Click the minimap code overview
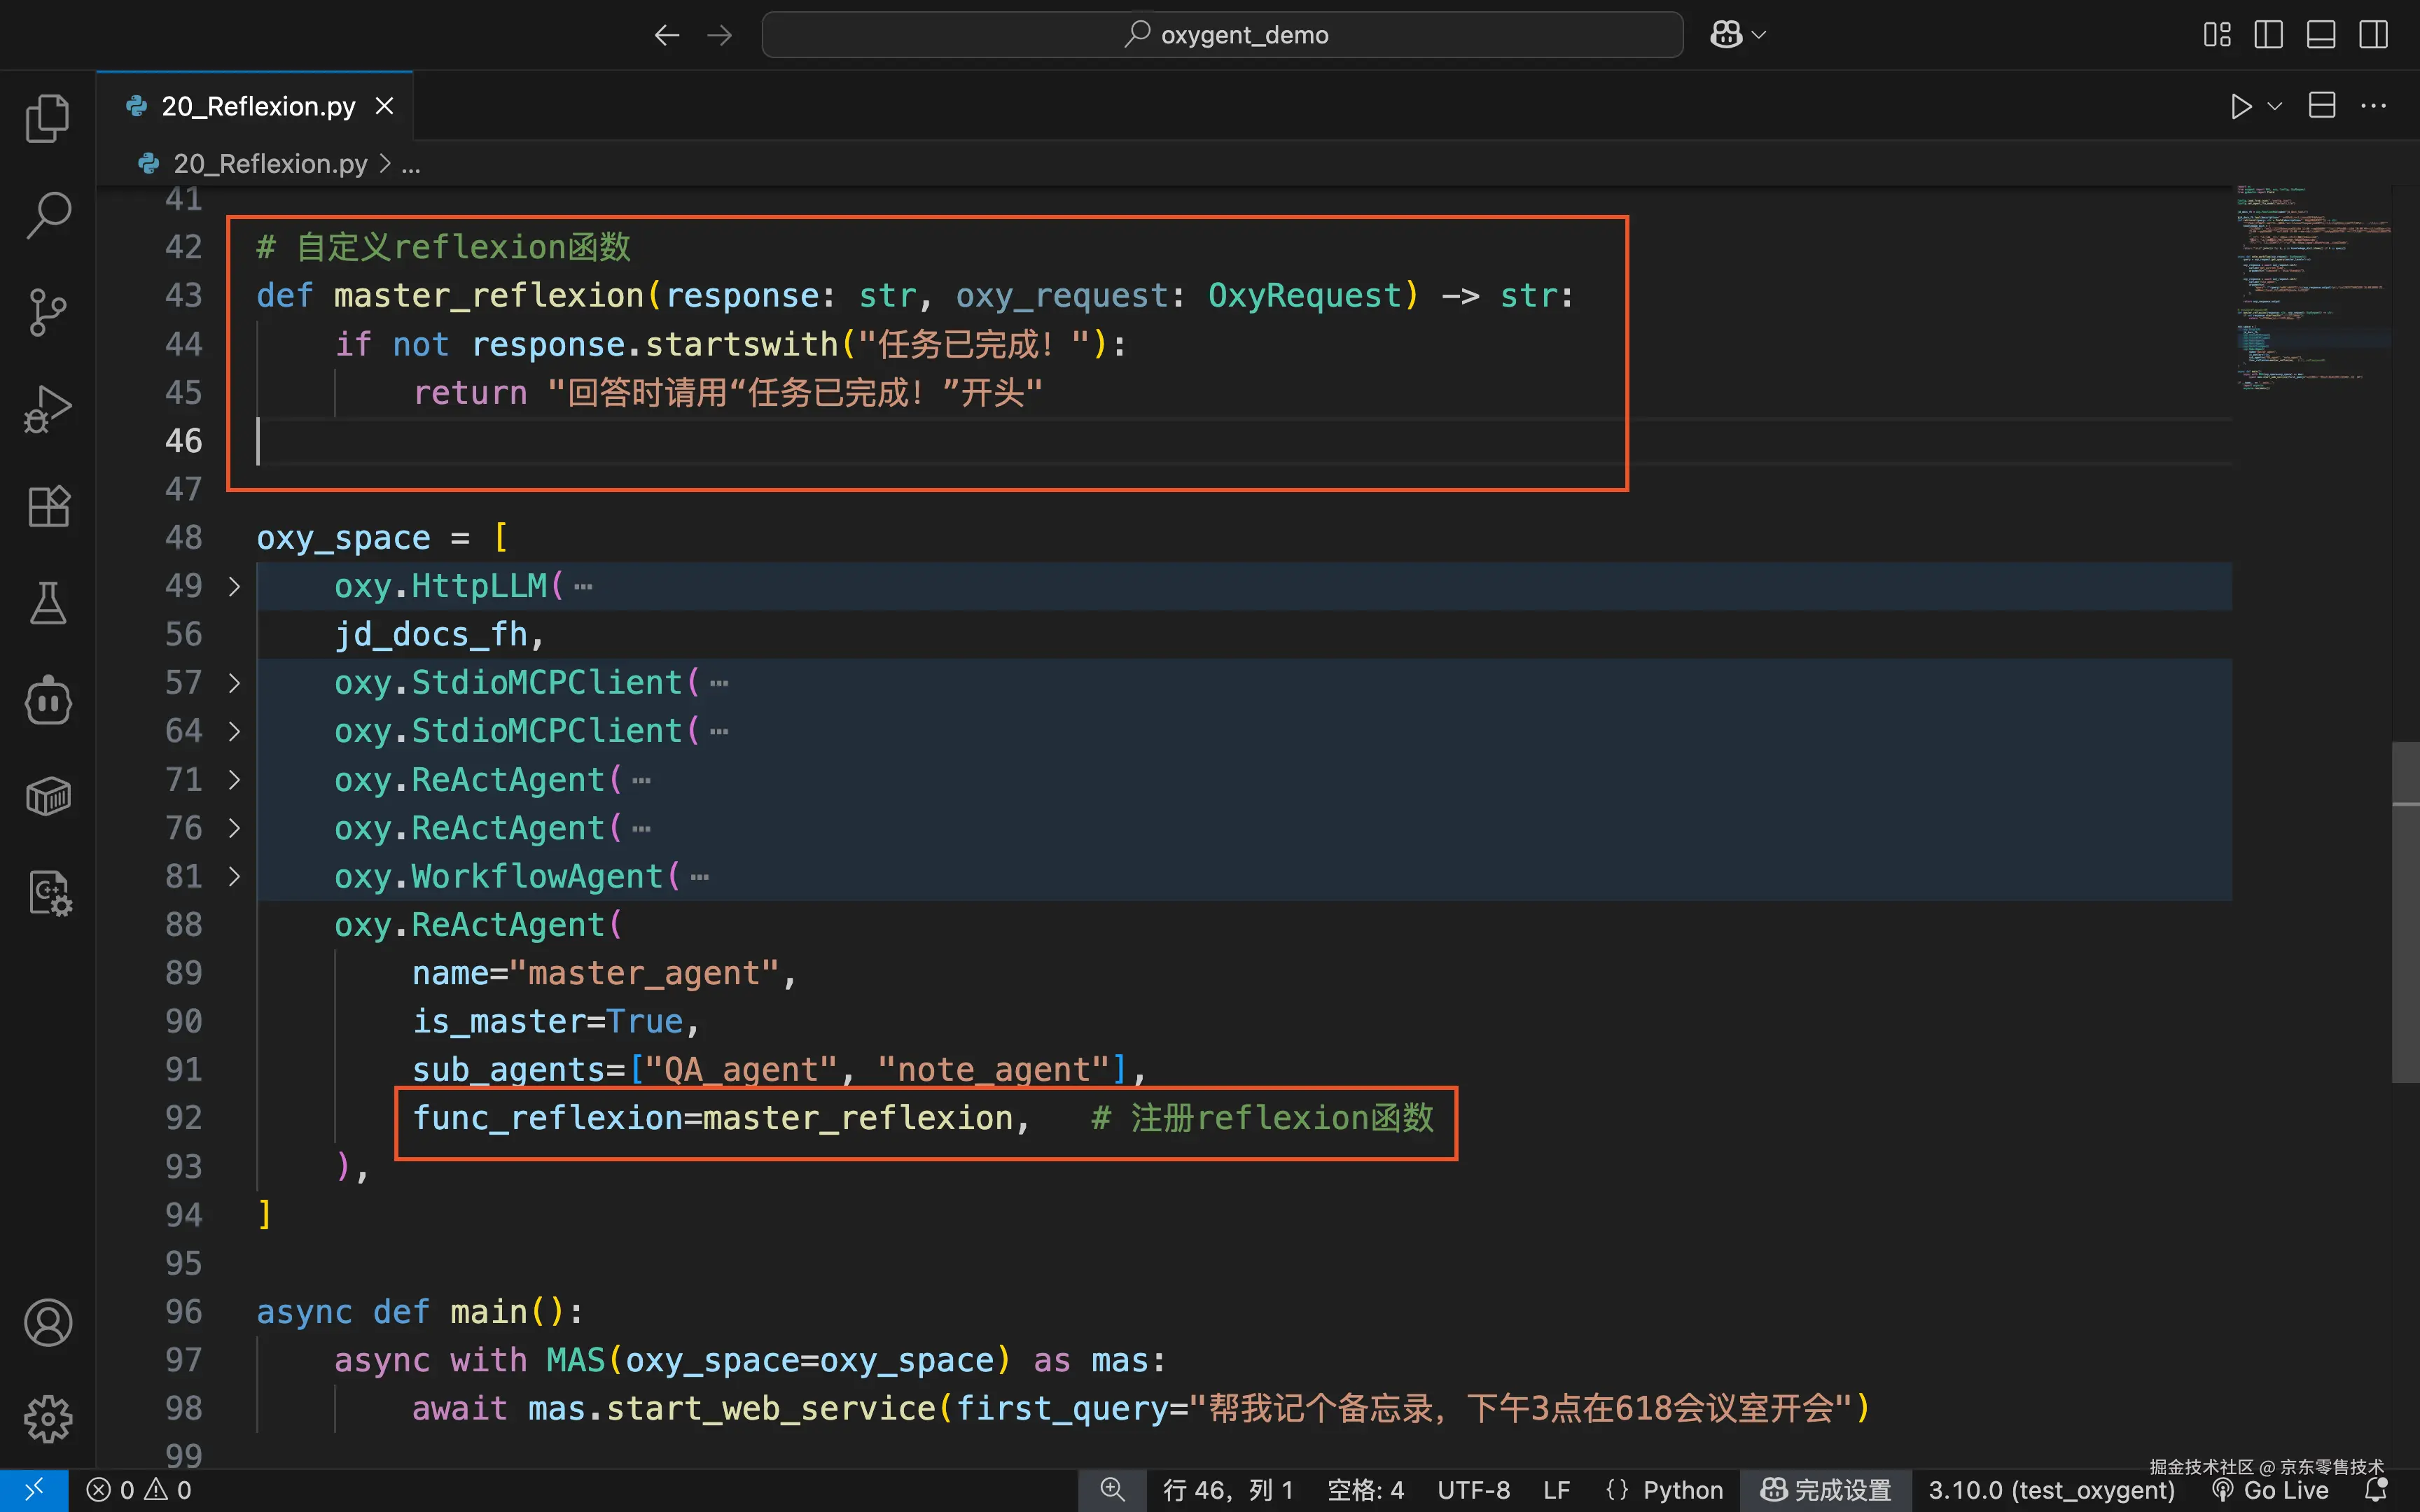Image resolution: width=2420 pixels, height=1512 pixels. (x=2312, y=288)
